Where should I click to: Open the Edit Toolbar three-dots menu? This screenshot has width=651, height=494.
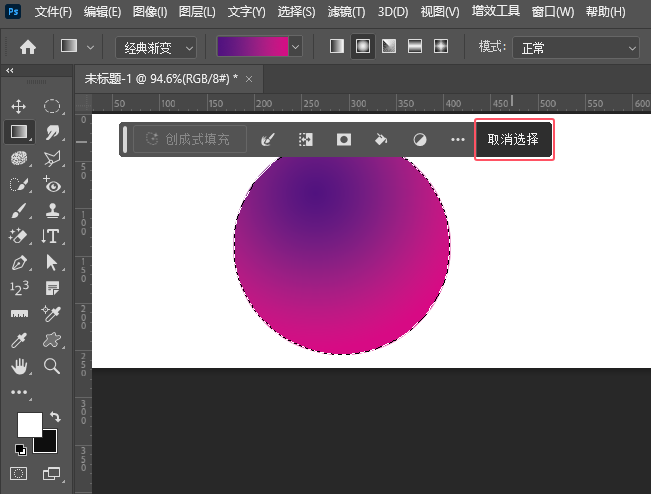click(19, 392)
